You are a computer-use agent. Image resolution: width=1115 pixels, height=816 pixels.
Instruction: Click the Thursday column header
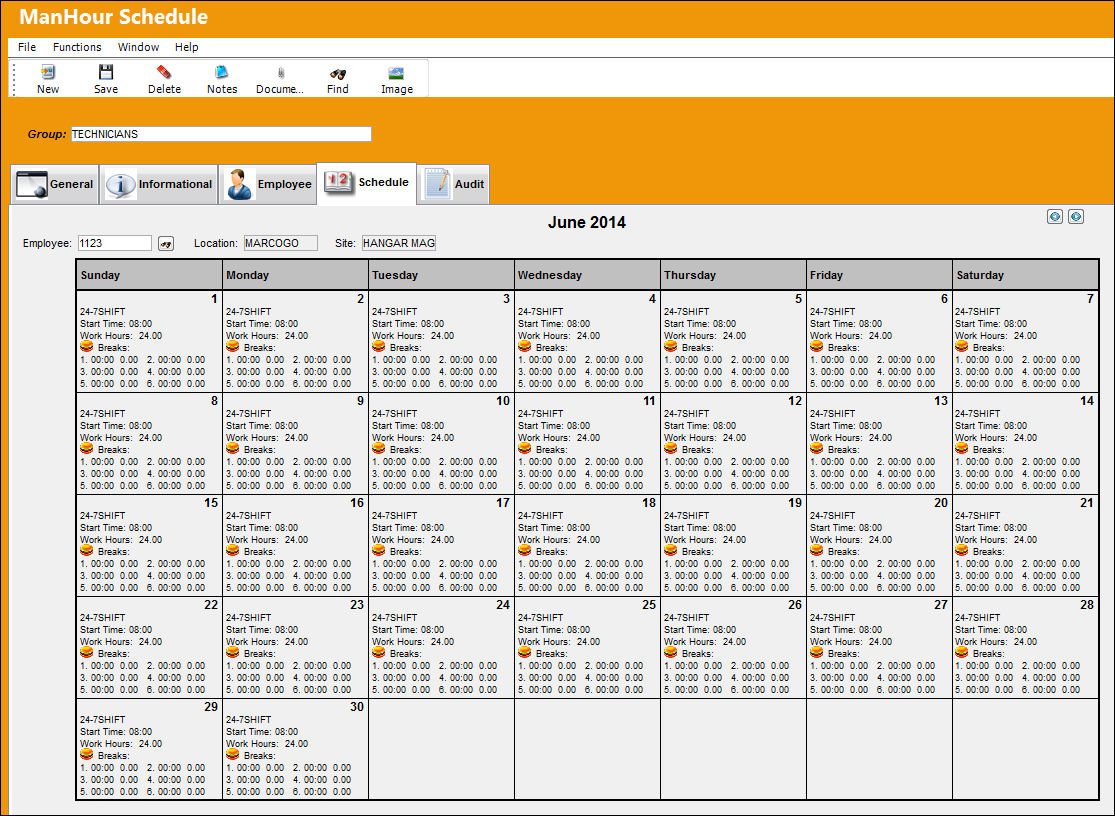[x=733, y=275]
